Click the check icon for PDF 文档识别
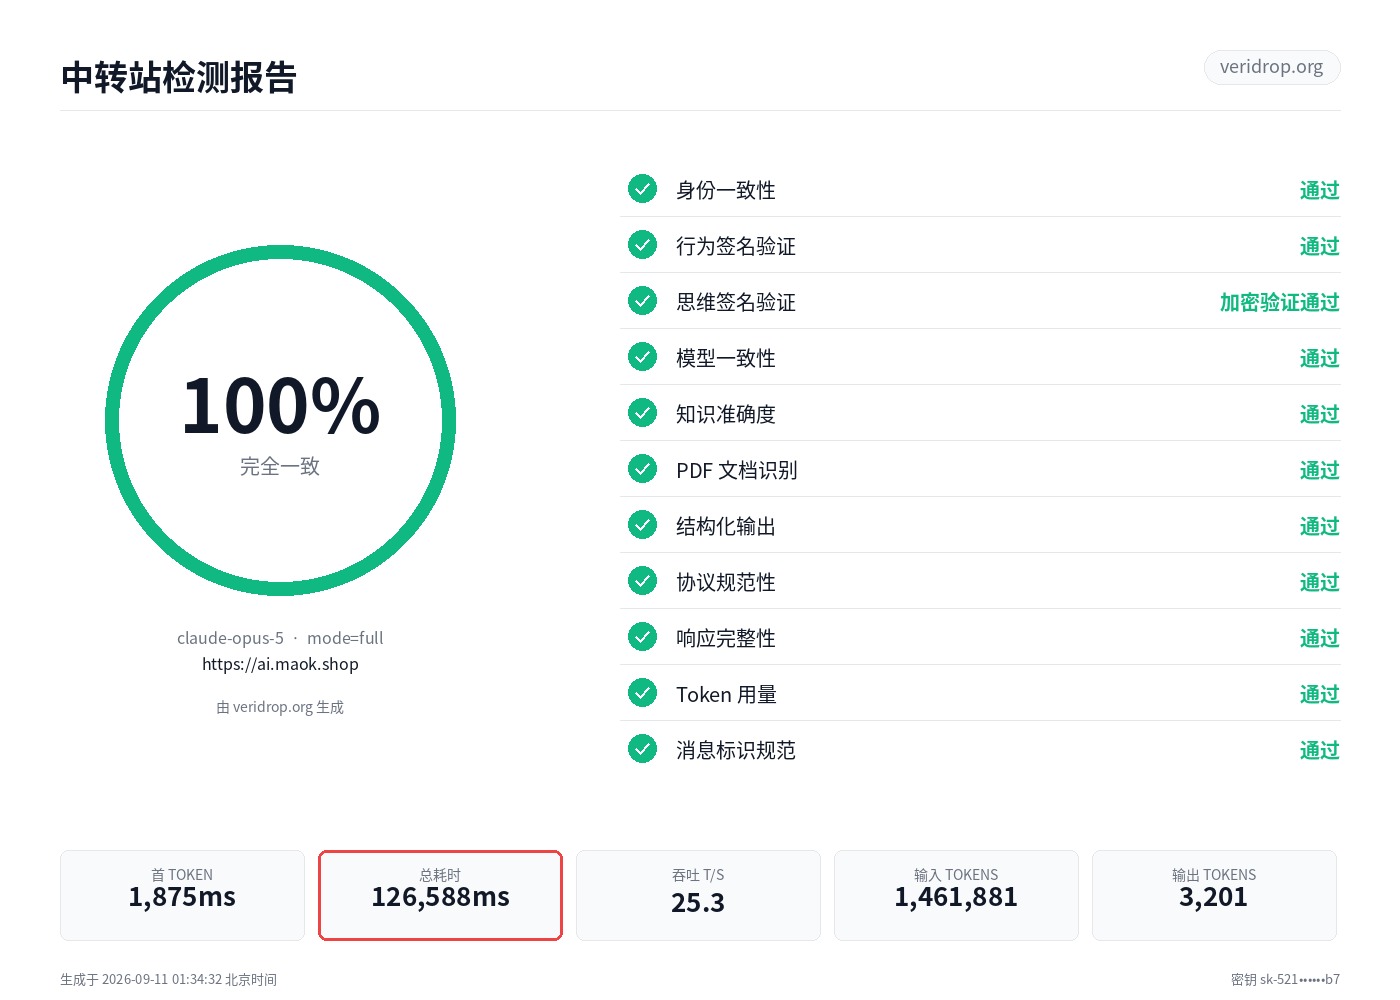This screenshot has width=1400, height=1000. click(642, 468)
